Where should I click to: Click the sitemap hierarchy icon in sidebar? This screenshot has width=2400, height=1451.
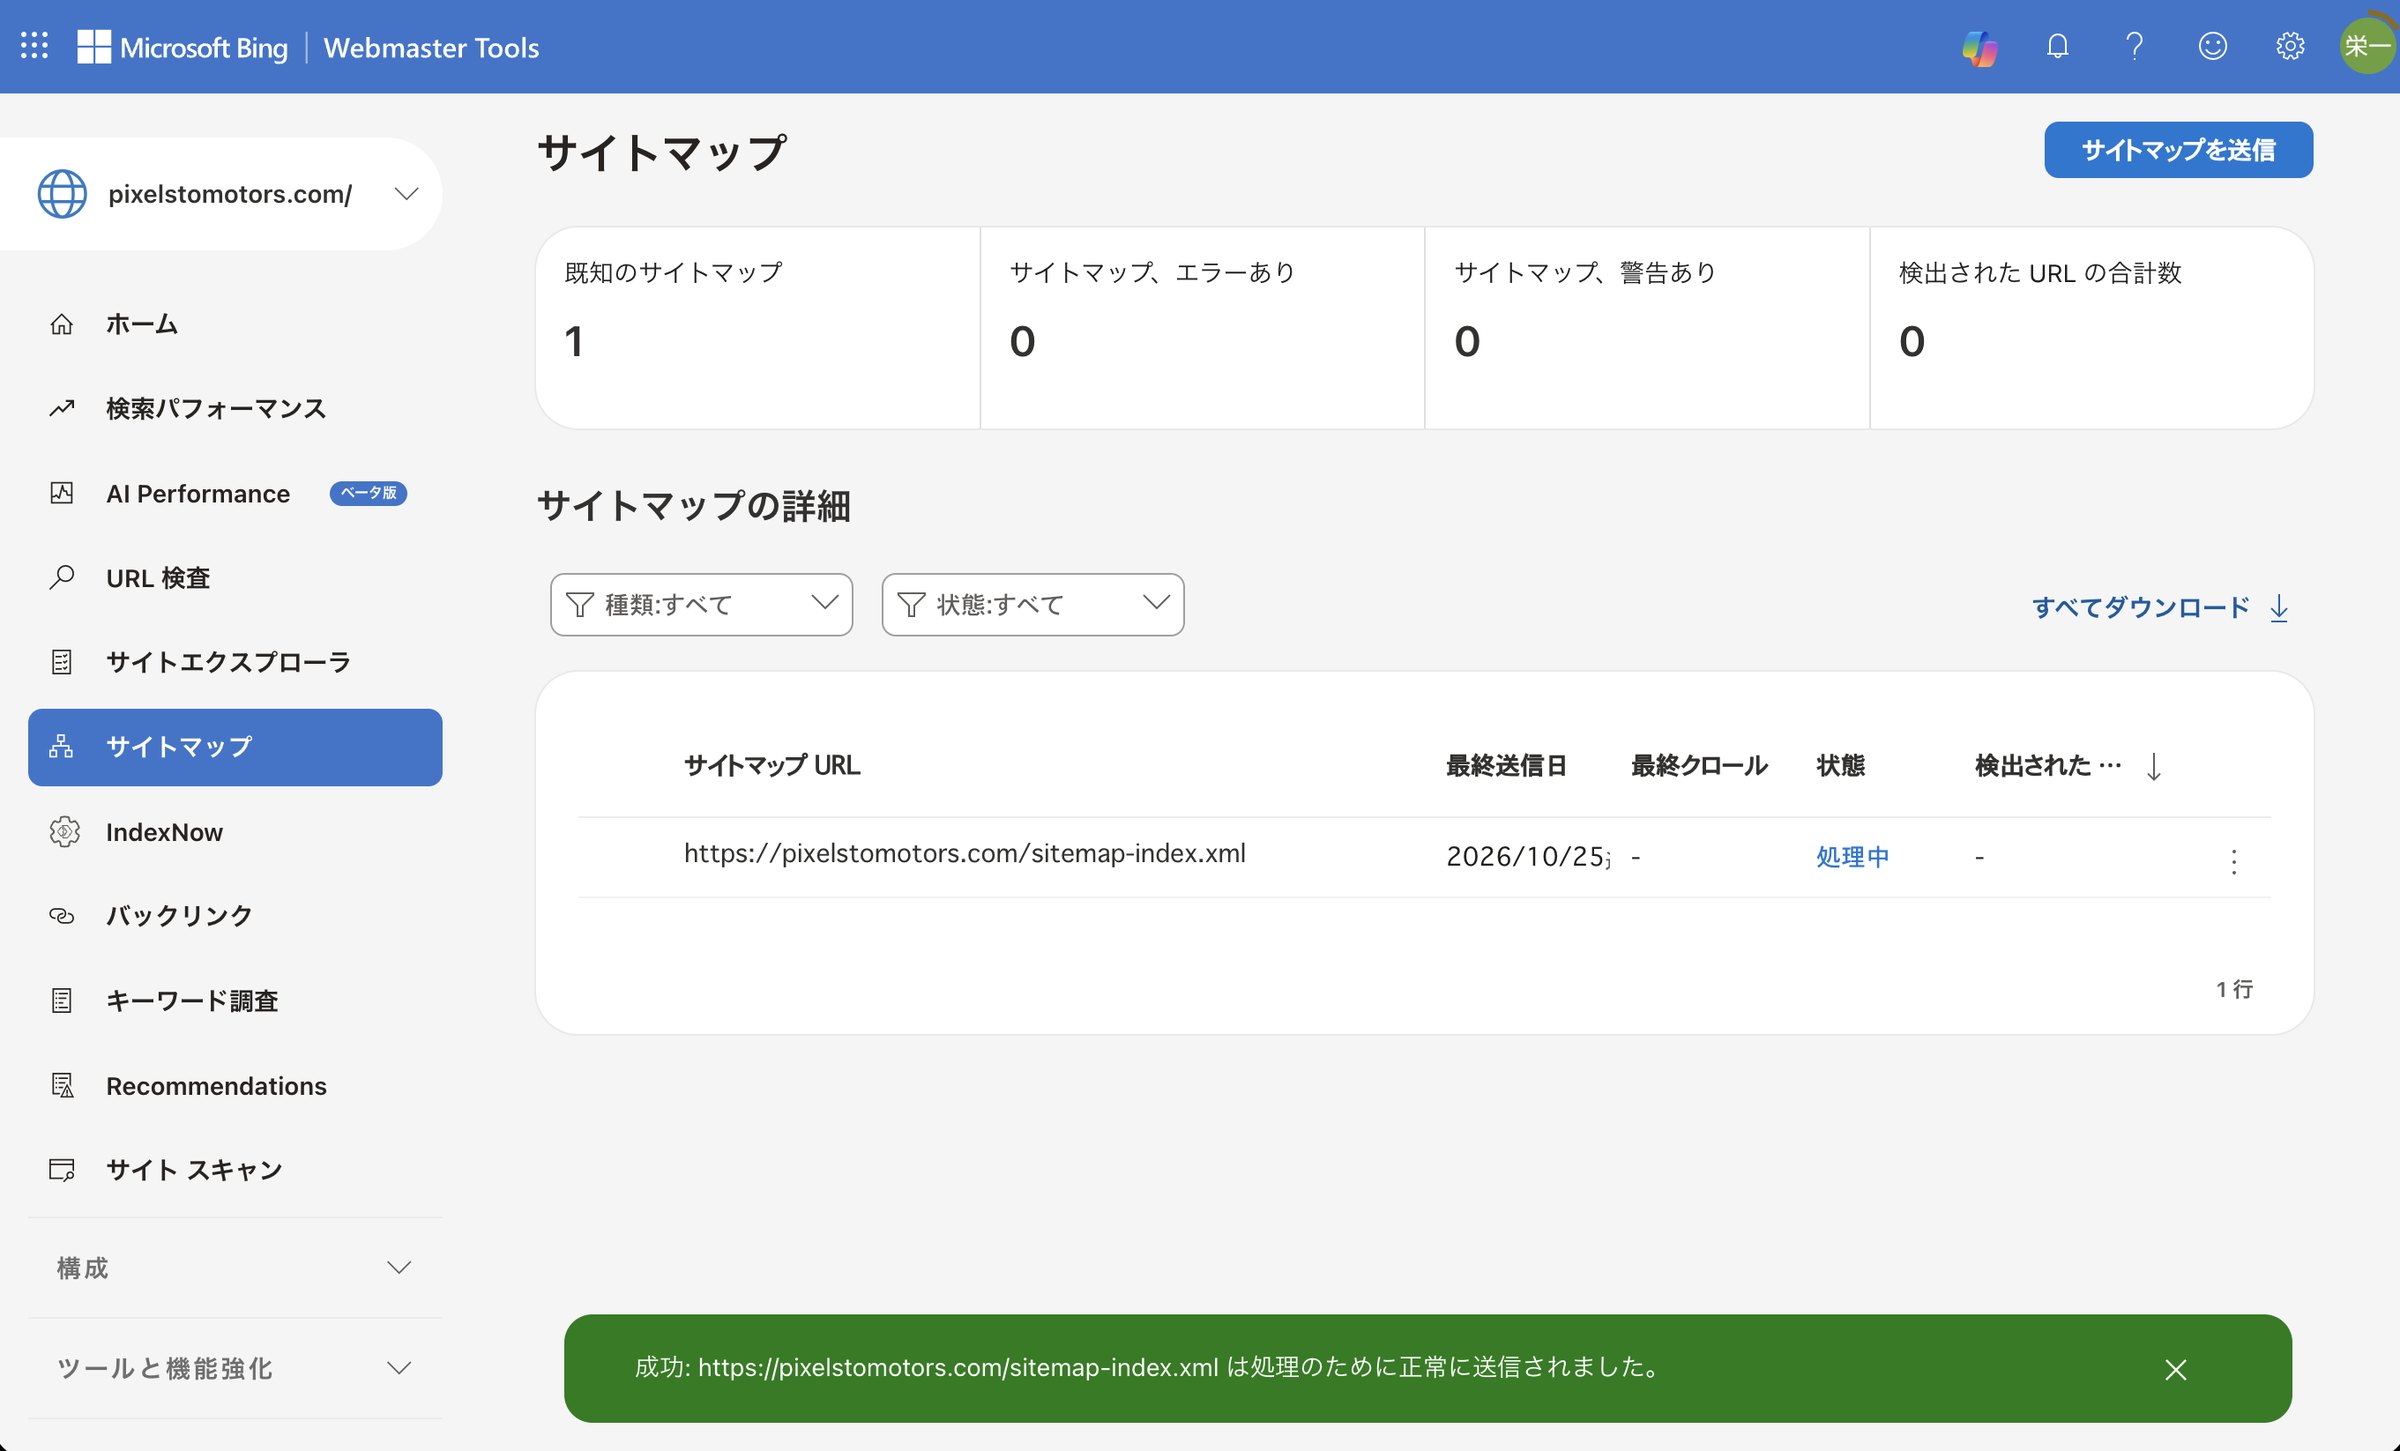[x=62, y=746]
